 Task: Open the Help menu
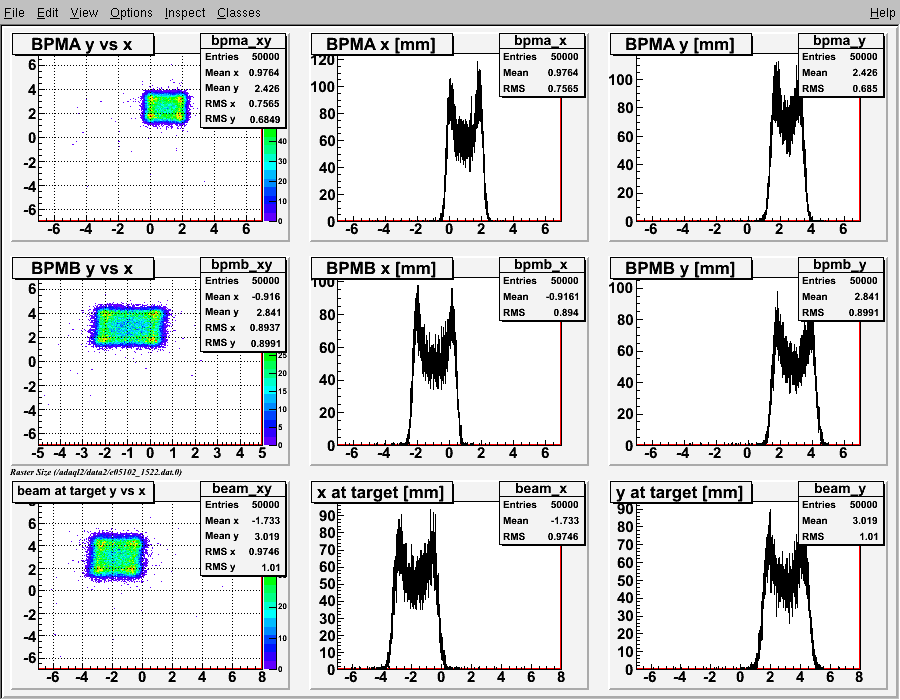(882, 13)
